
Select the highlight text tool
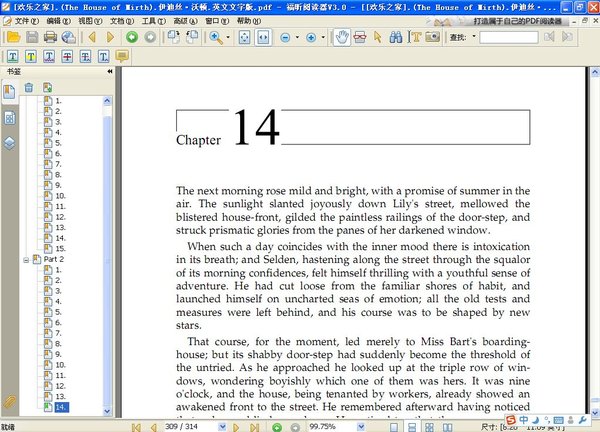[31, 57]
